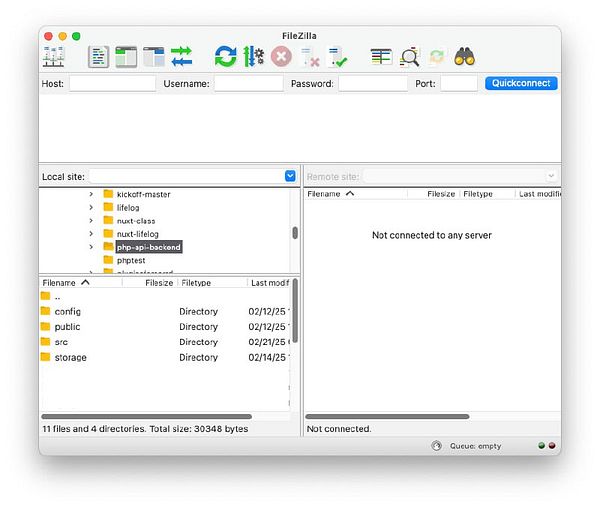
Task: Toggle directory comparison icon
Action: click(x=409, y=57)
